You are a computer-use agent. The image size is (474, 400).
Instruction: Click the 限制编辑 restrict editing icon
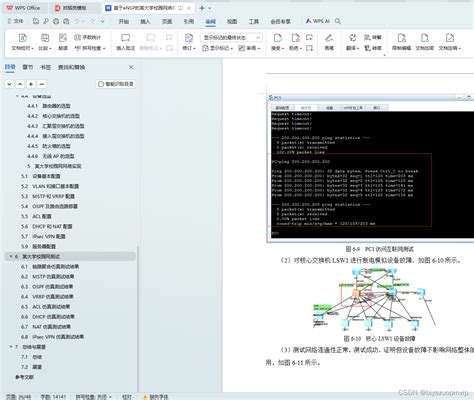(x=401, y=38)
